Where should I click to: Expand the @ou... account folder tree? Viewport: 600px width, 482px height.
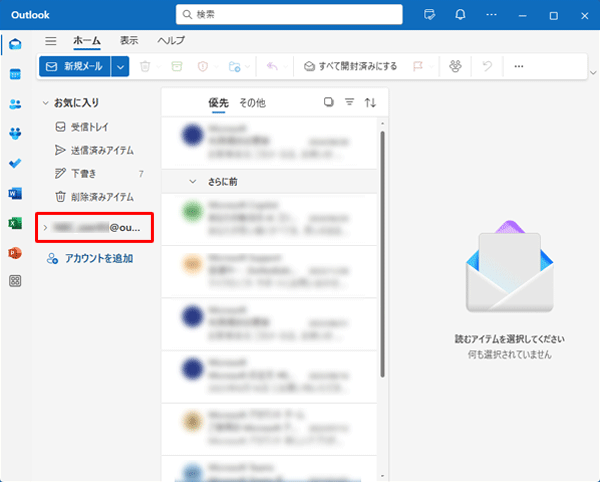point(45,228)
